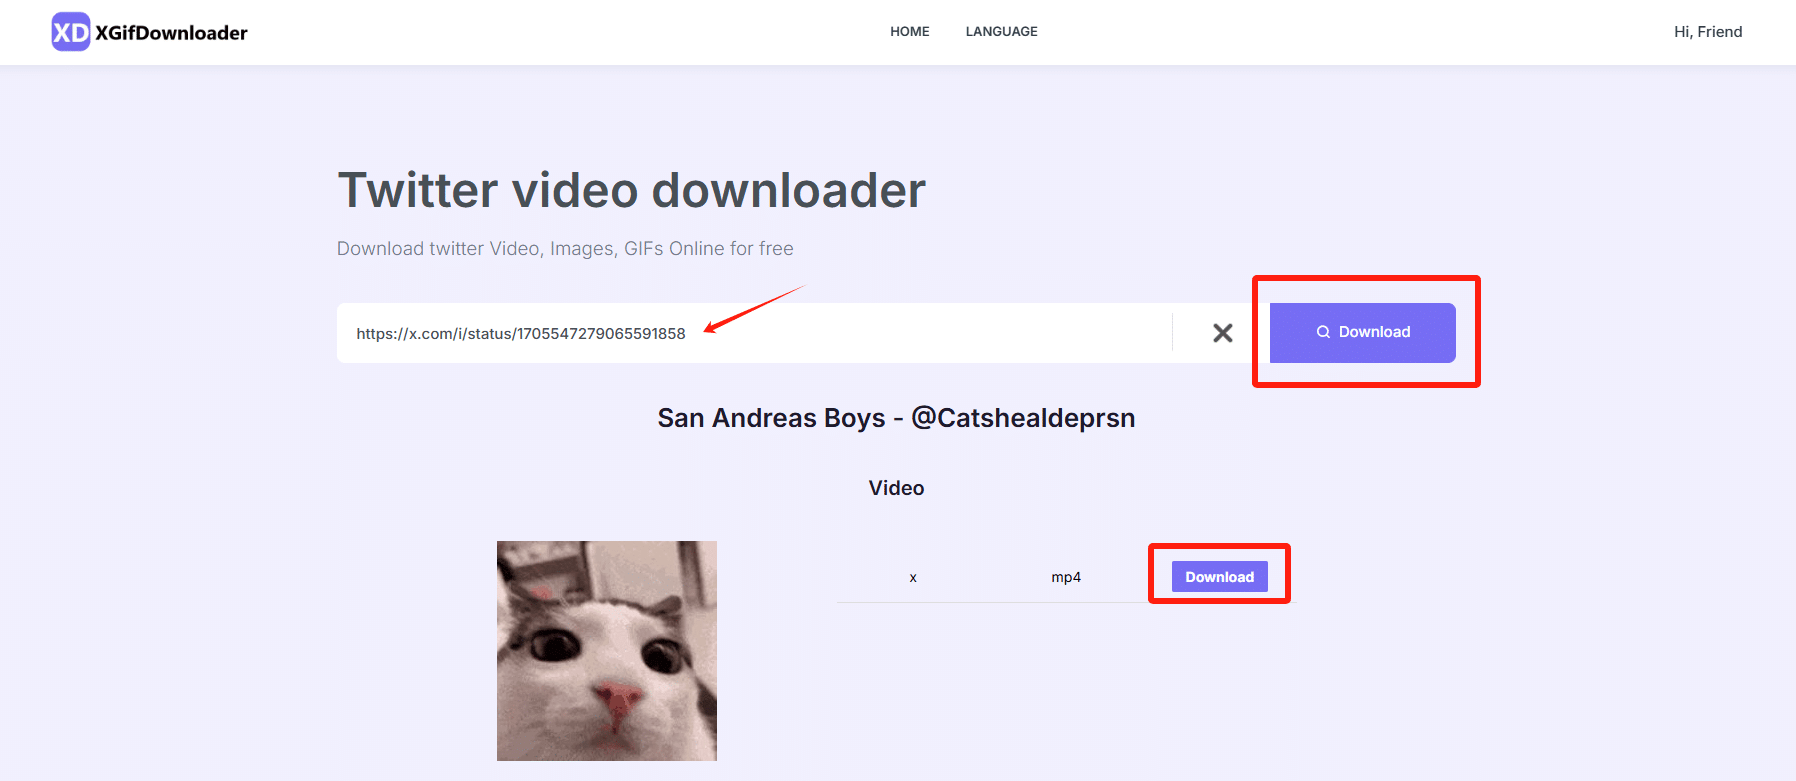Click the large purple Download search button
This screenshot has height=781, width=1796.
coord(1362,332)
